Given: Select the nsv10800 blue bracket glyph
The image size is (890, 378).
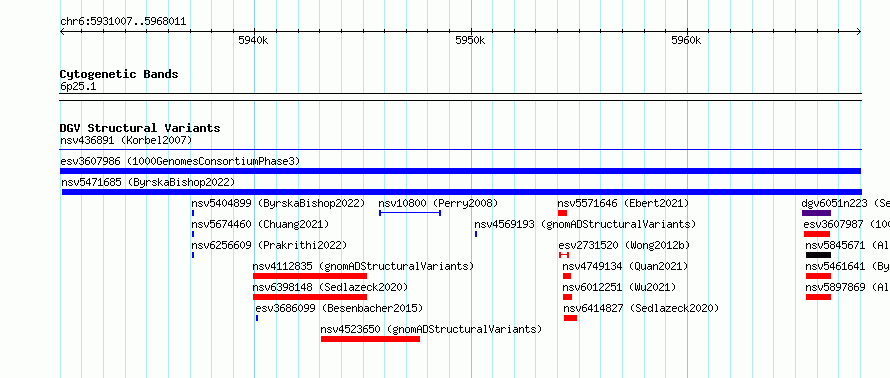Looking at the screenshot, I should [x=410, y=213].
